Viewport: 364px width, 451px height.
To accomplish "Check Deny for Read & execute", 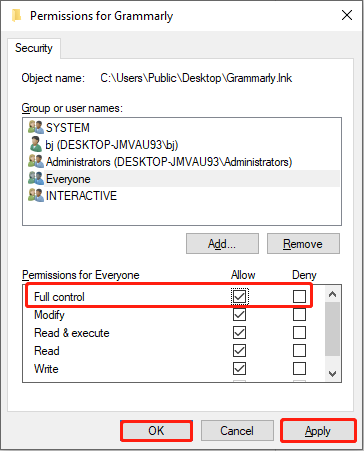I will click(299, 332).
